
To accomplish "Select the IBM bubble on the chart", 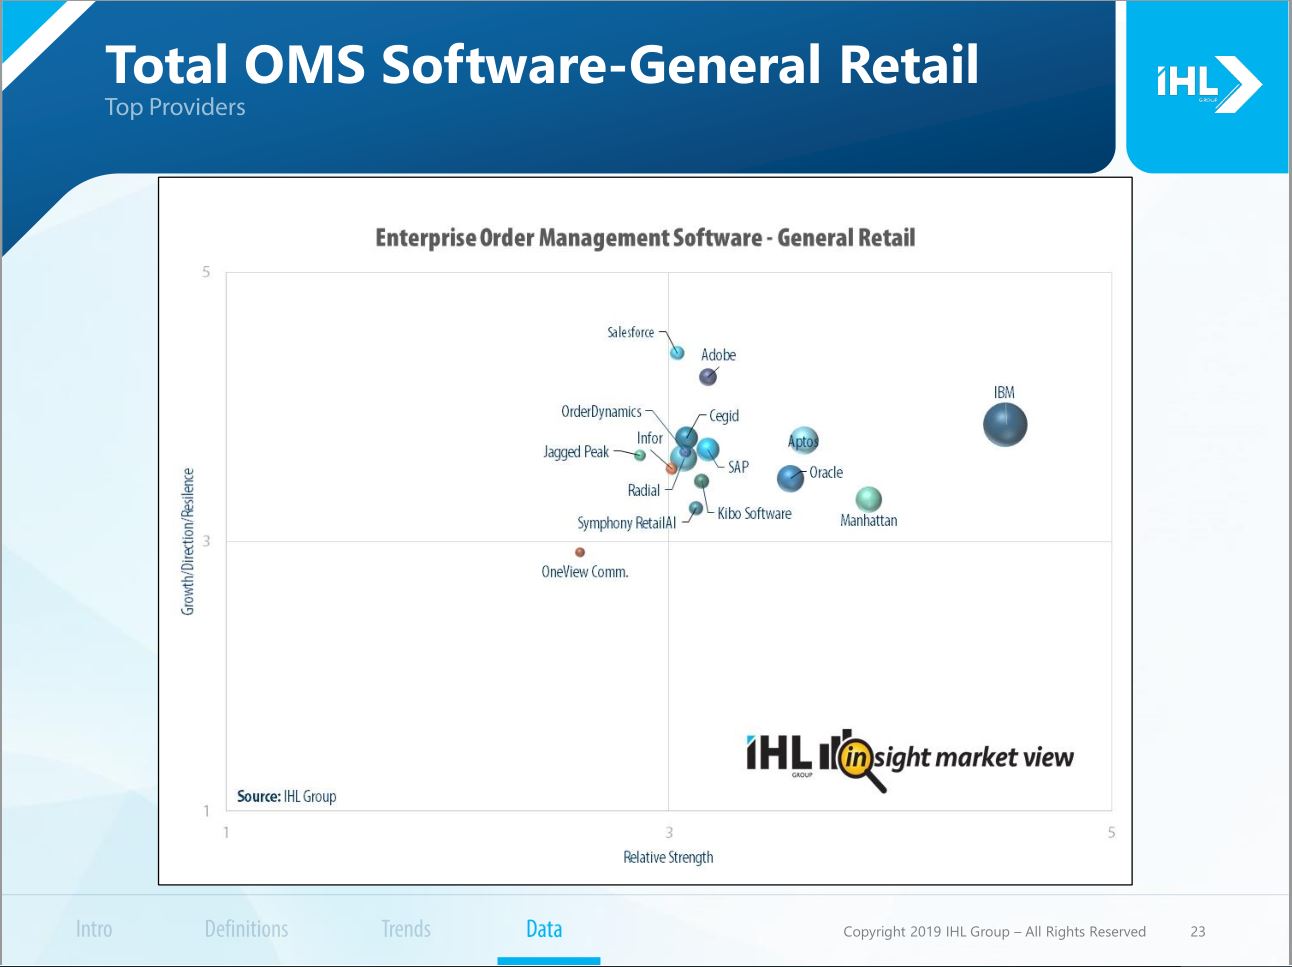I will click(x=1005, y=424).
